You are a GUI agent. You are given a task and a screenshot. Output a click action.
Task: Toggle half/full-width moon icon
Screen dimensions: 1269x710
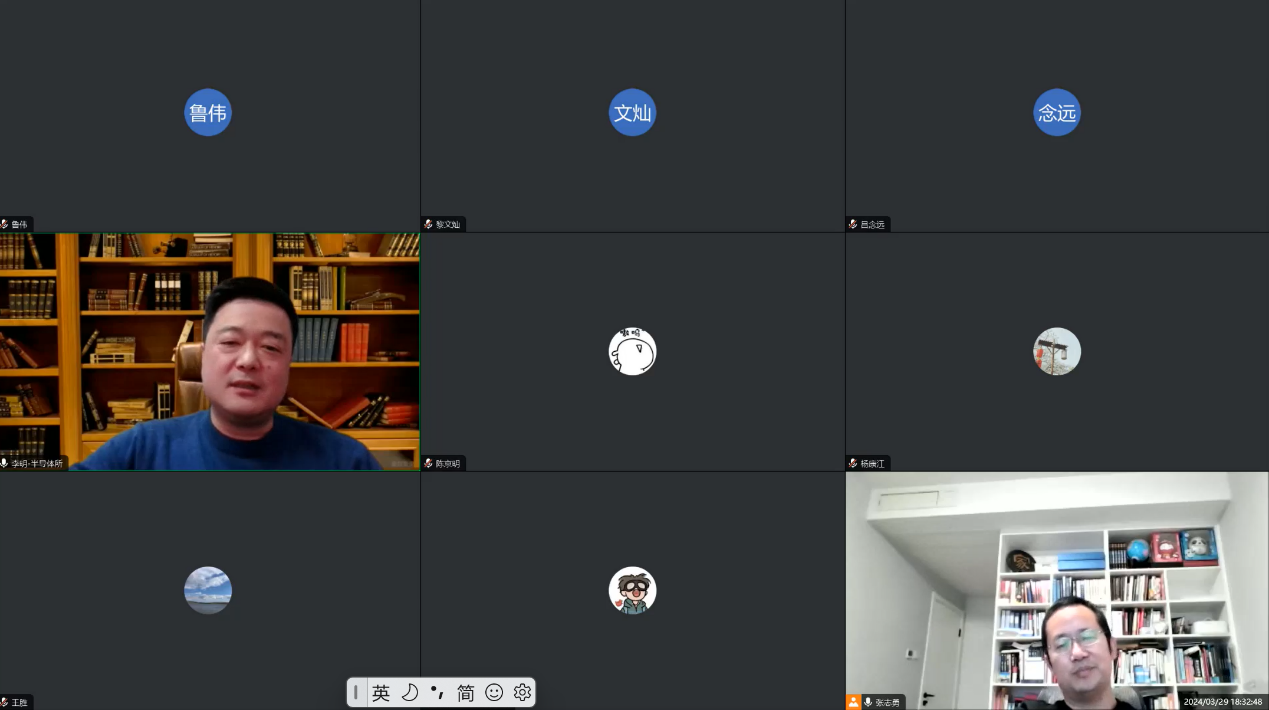[409, 692]
